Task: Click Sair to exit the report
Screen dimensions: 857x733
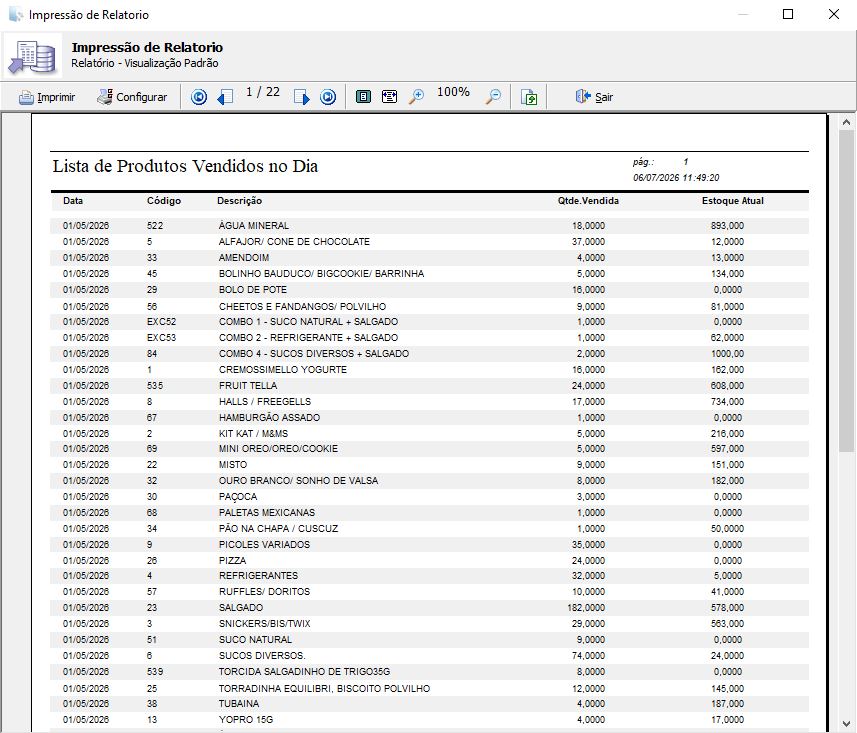Action: click(594, 97)
